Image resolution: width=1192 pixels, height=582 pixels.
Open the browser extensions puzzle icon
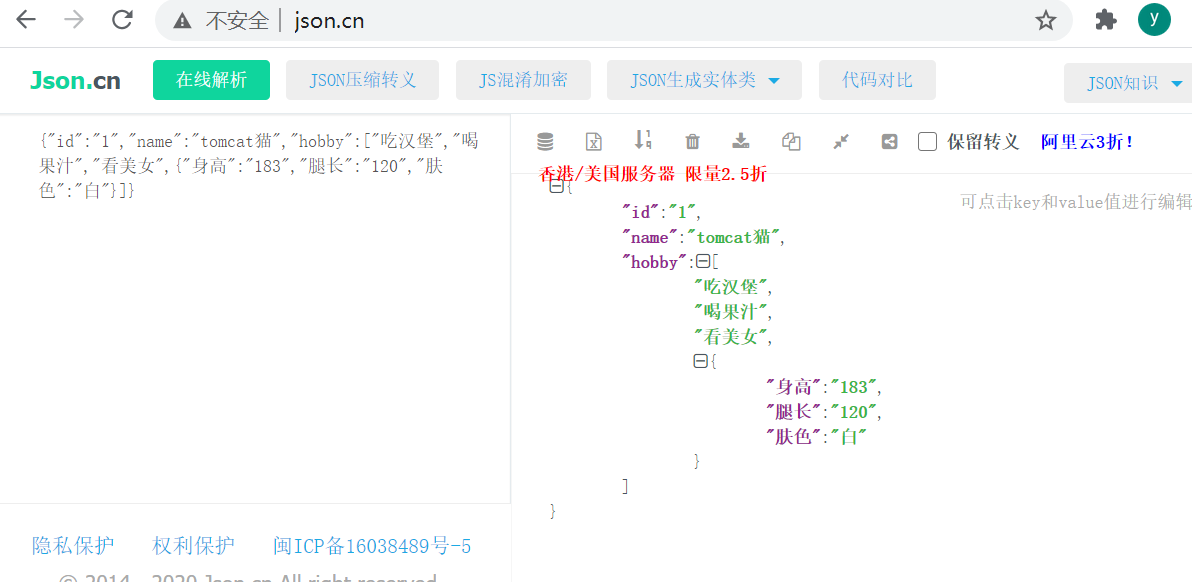click(1104, 20)
